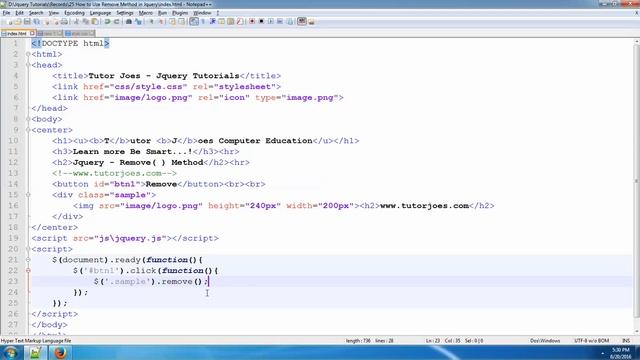
Task: Click the Undo toolbar icon
Action: (107, 22)
